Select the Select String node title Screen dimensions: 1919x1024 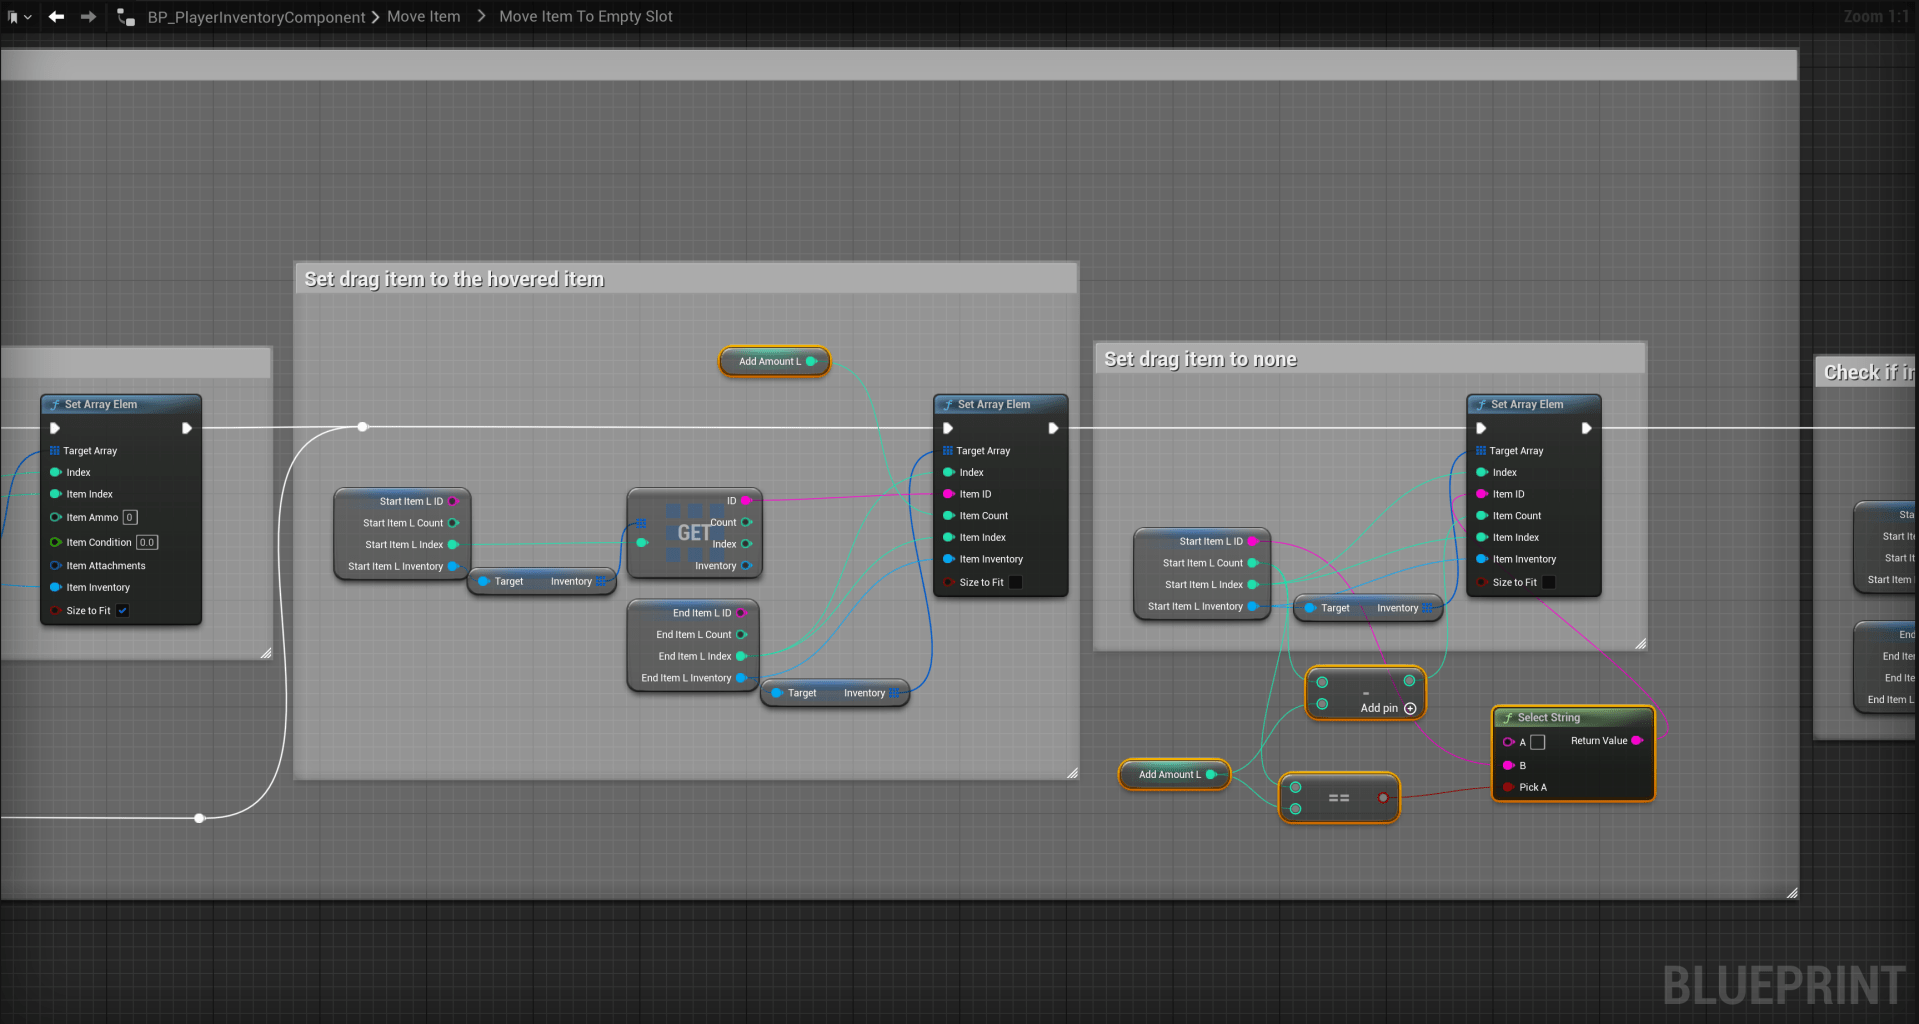(x=1548, y=718)
